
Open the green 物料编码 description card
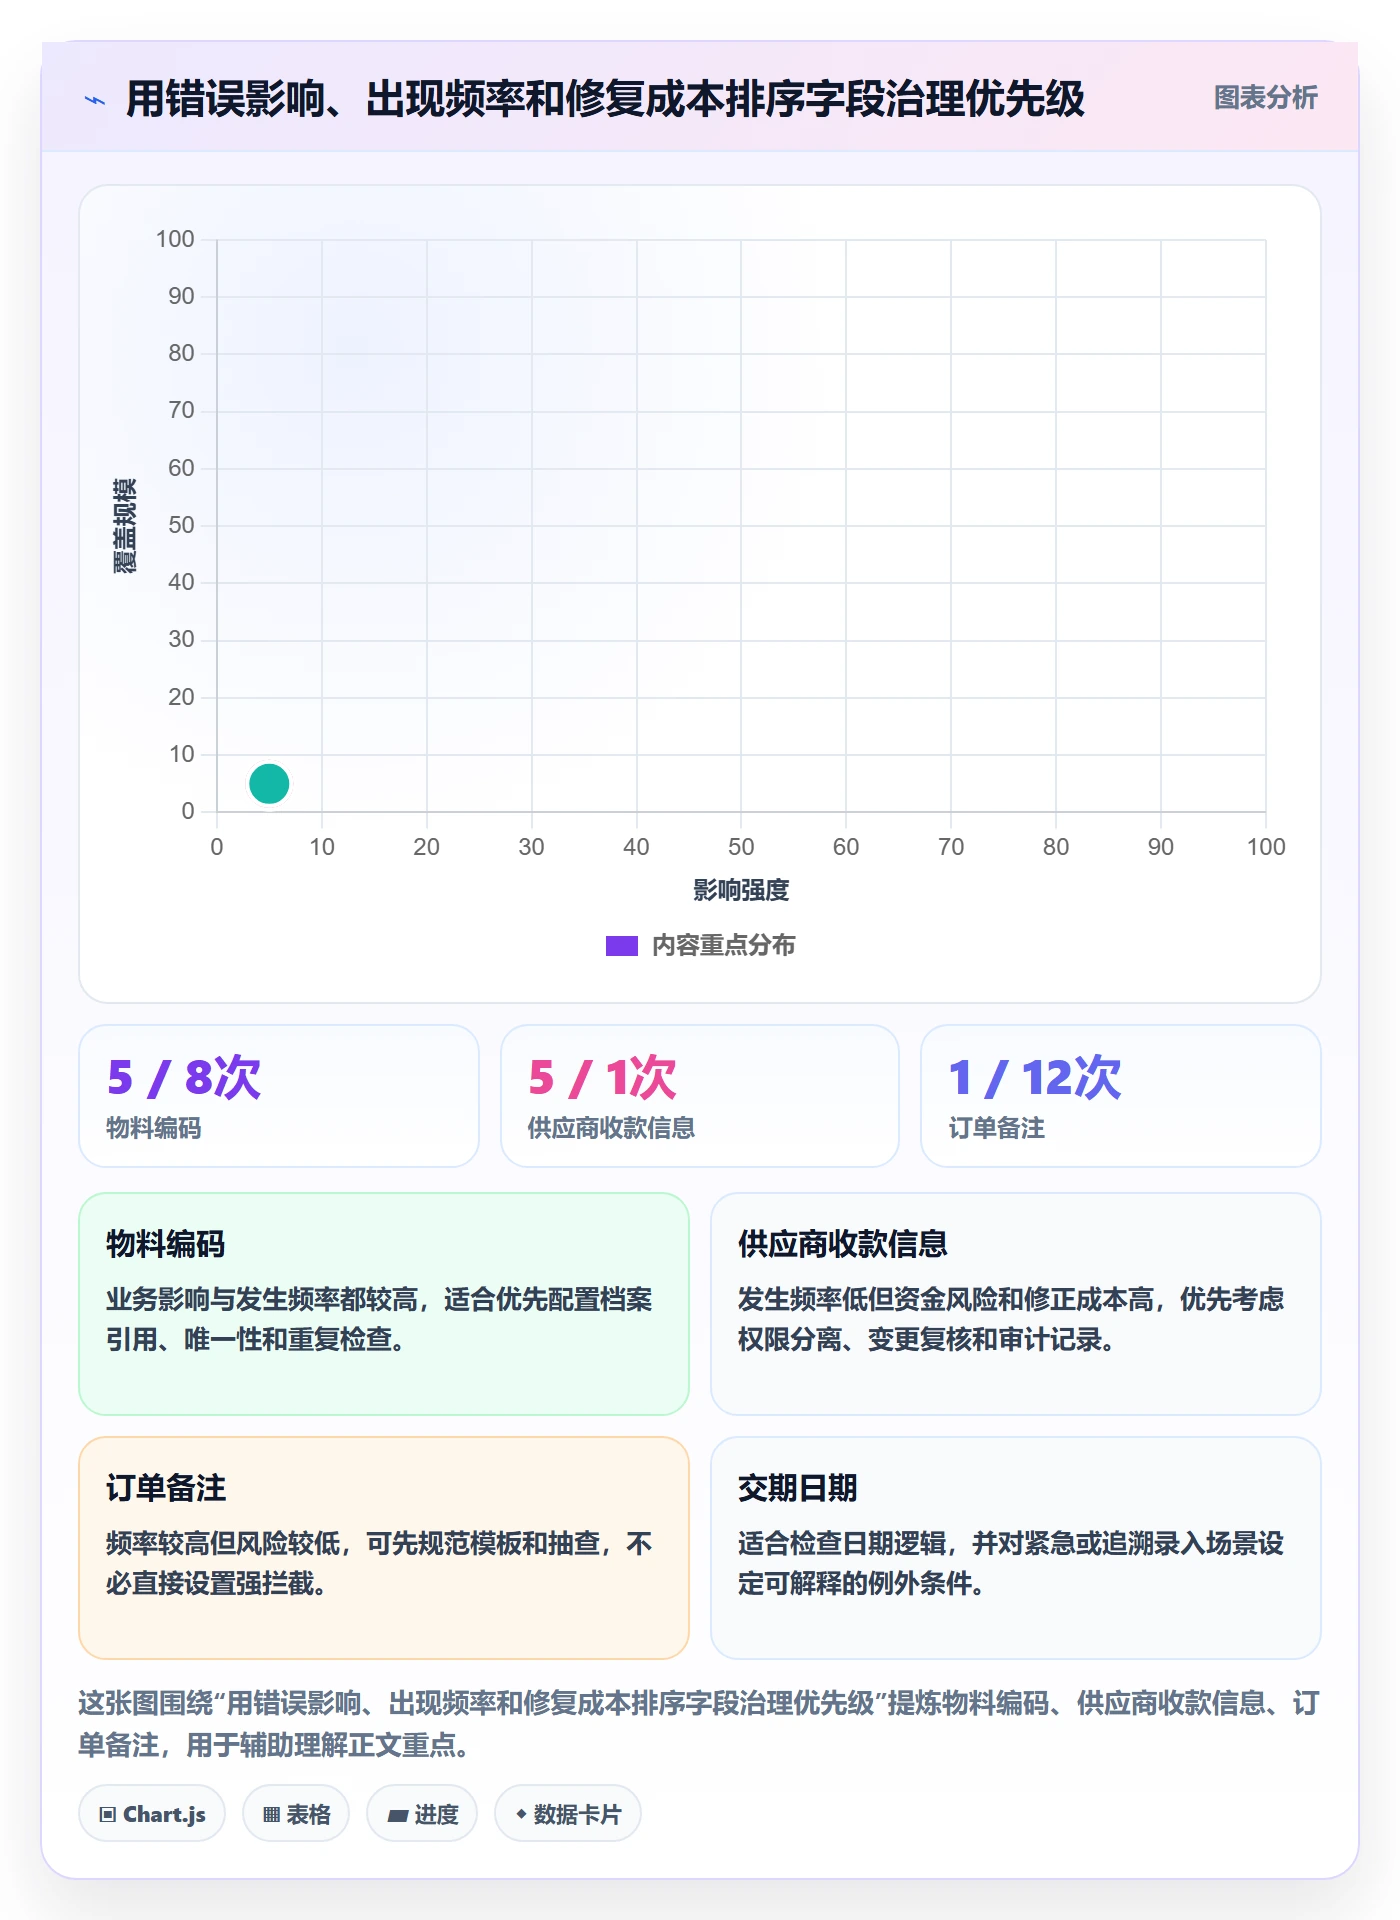coord(384,1304)
